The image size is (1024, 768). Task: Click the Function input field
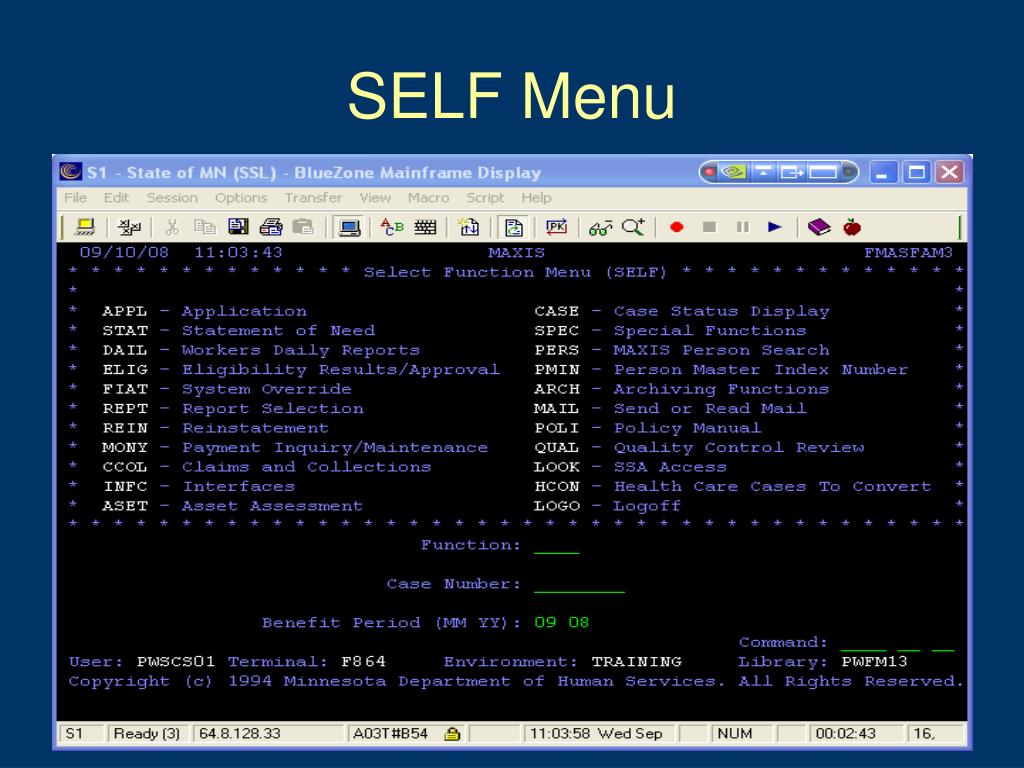pos(556,545)
